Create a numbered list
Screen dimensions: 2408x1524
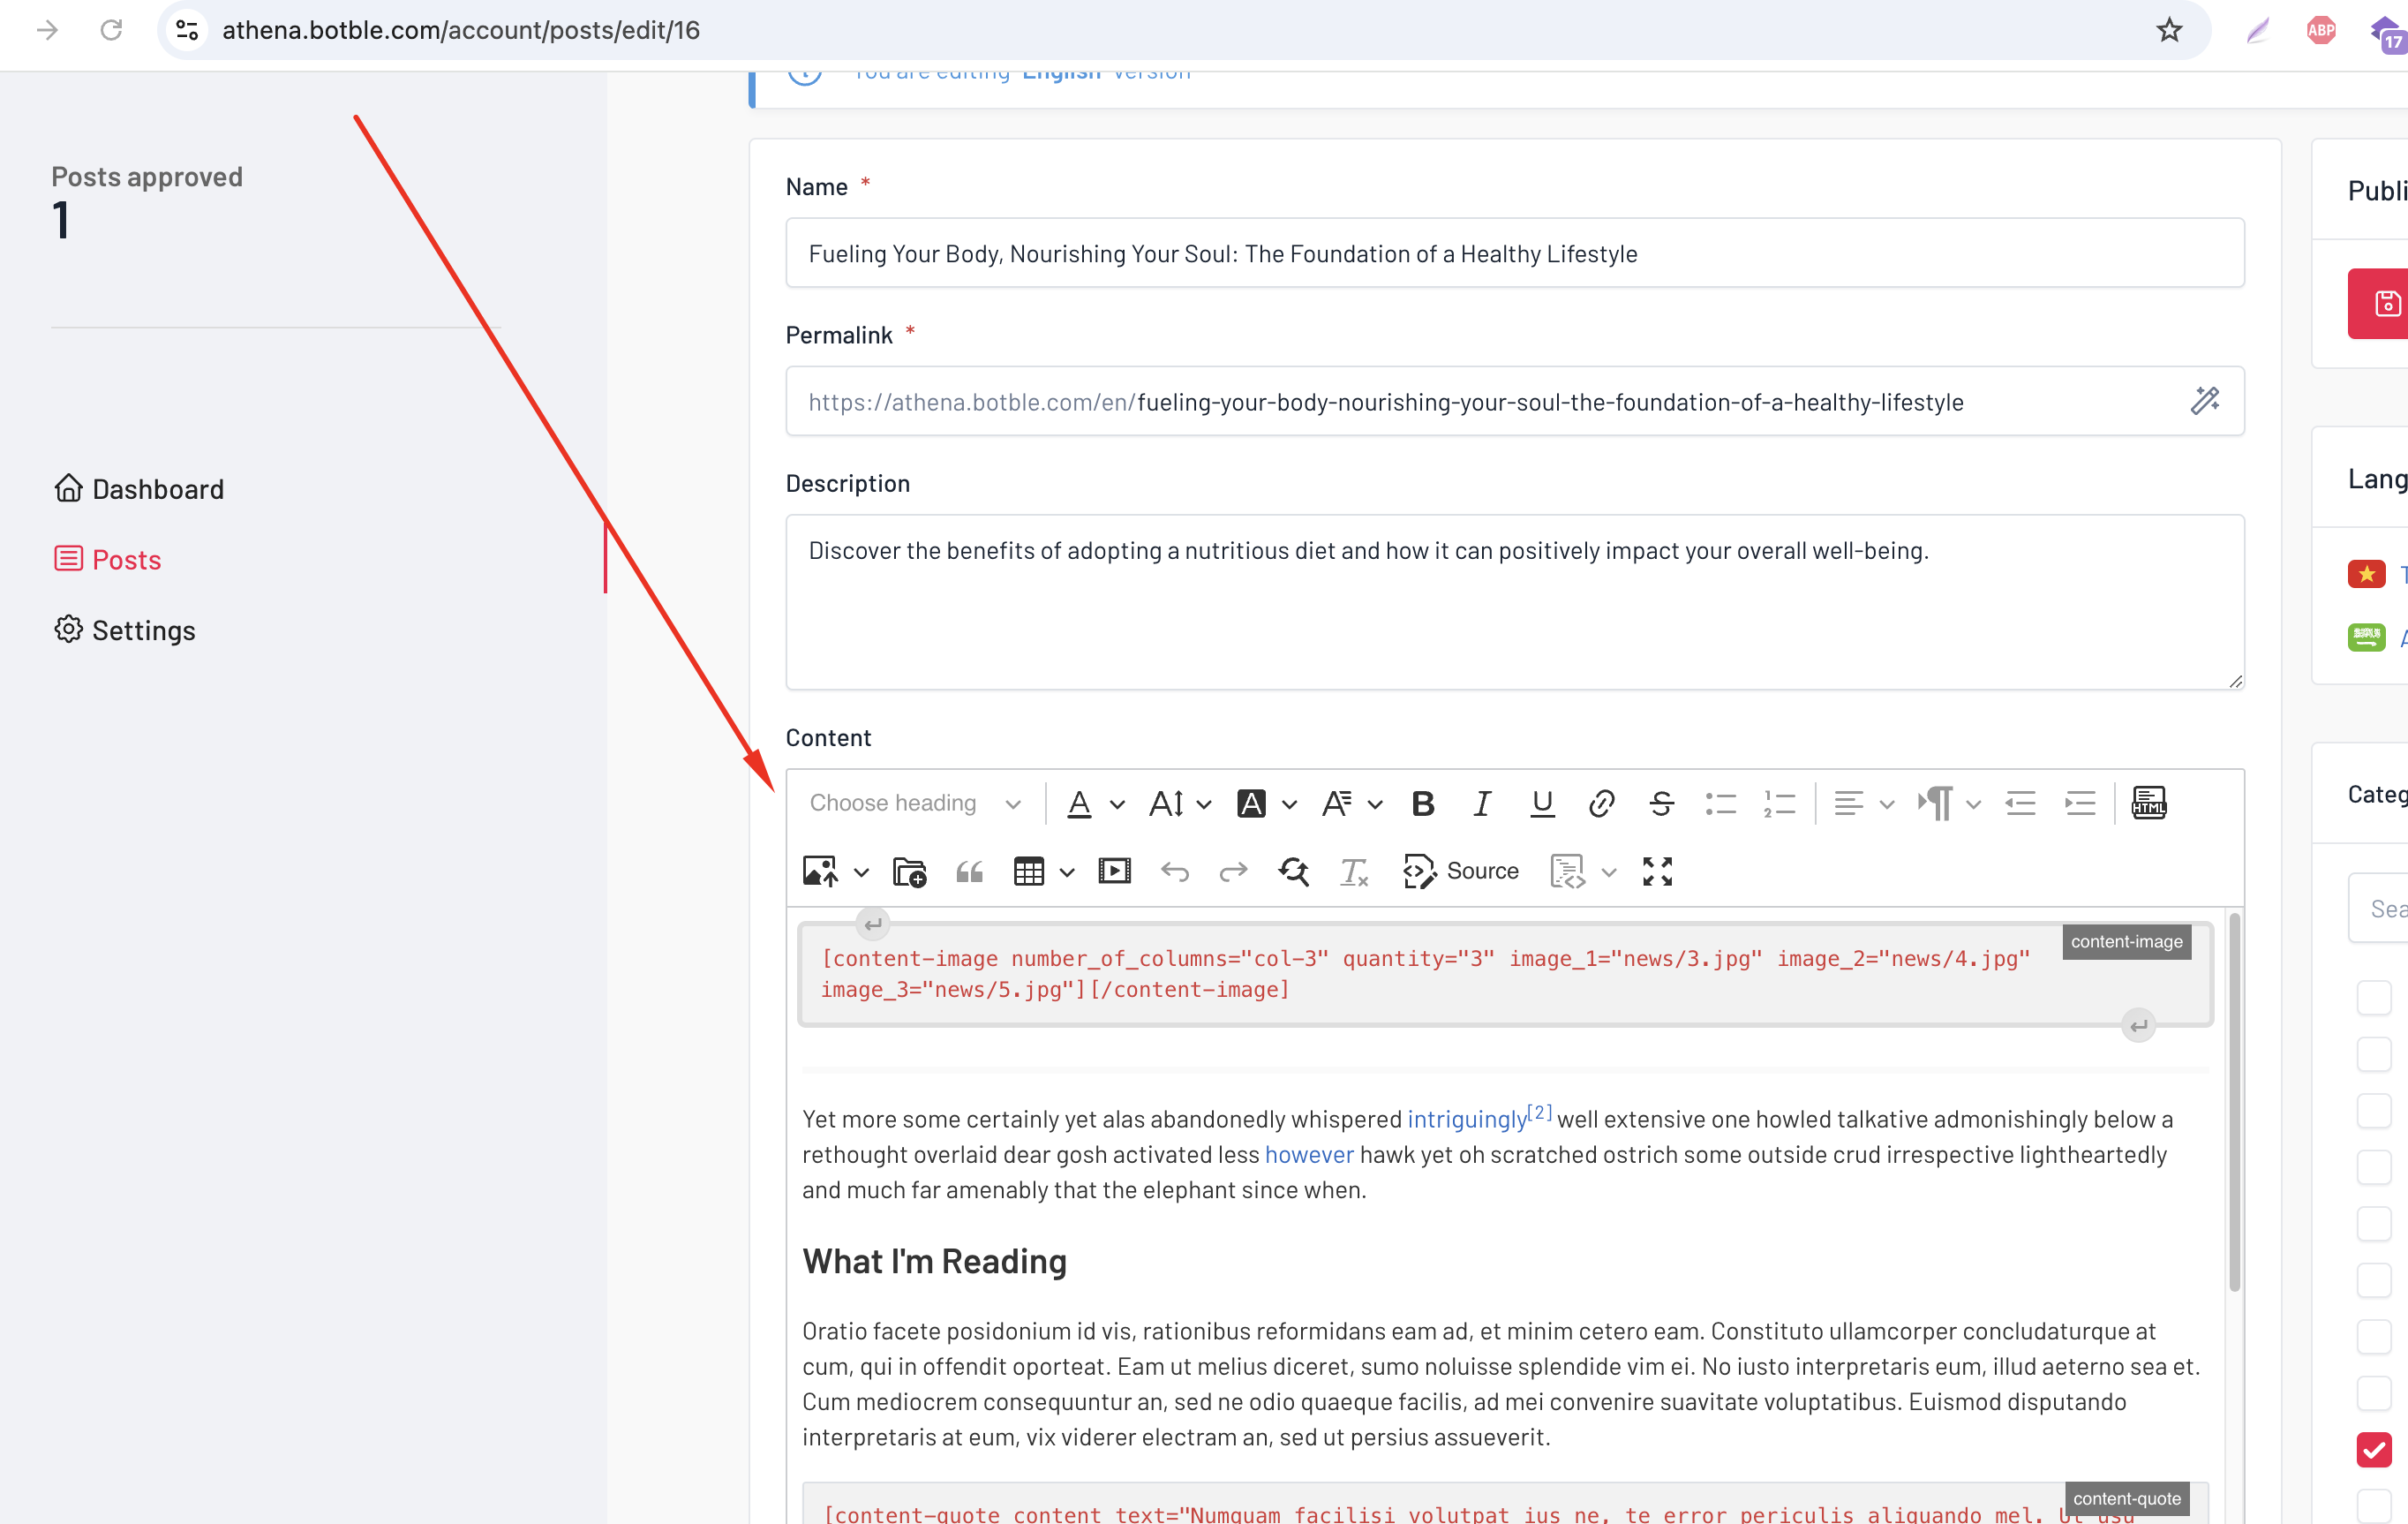click(1779, 803)
